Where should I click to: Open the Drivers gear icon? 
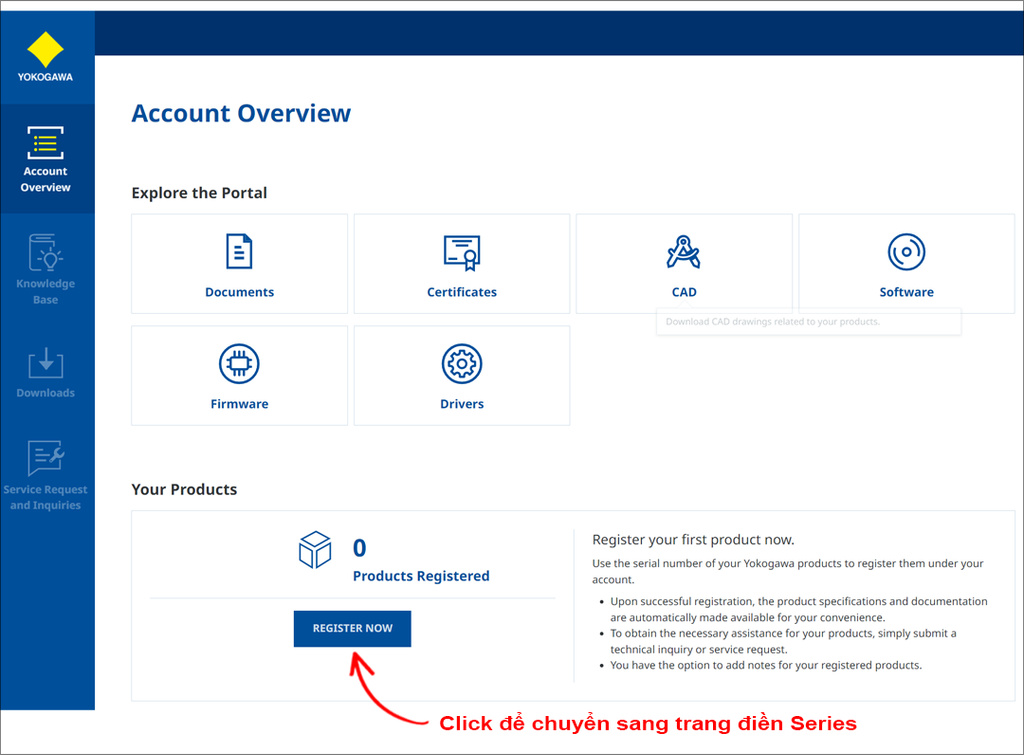click(461, 363)
